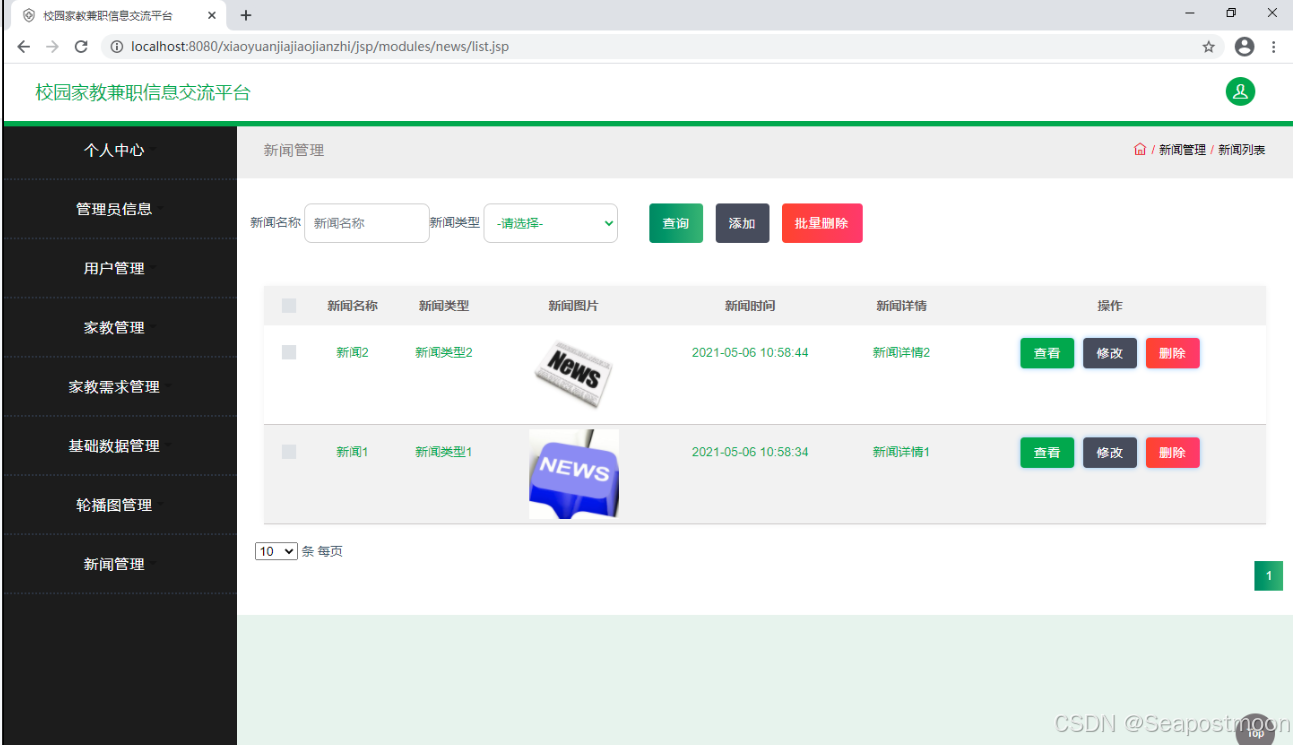The height and width of the screenshot is (745, 1294).
Task: Open the per-page count dropdown showing 10
Action: [x=276, y=551]
